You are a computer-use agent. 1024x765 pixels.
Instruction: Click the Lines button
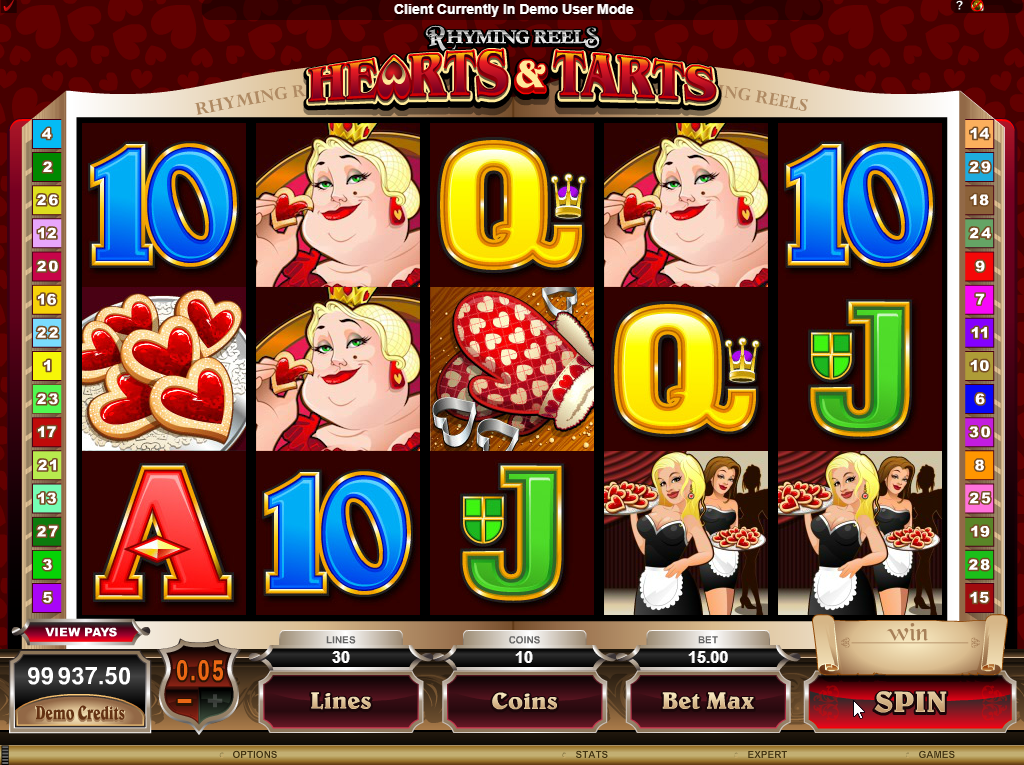(340, 702)
